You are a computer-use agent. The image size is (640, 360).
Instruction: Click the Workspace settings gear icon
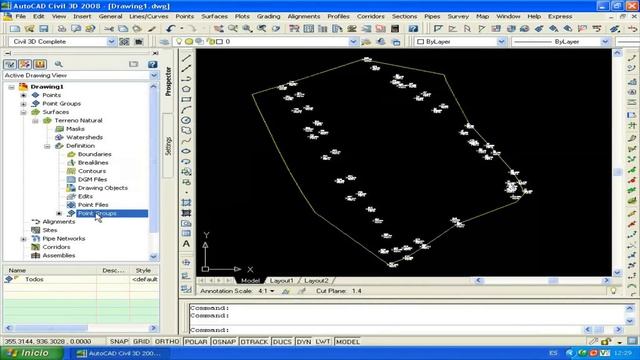[124, 42]
